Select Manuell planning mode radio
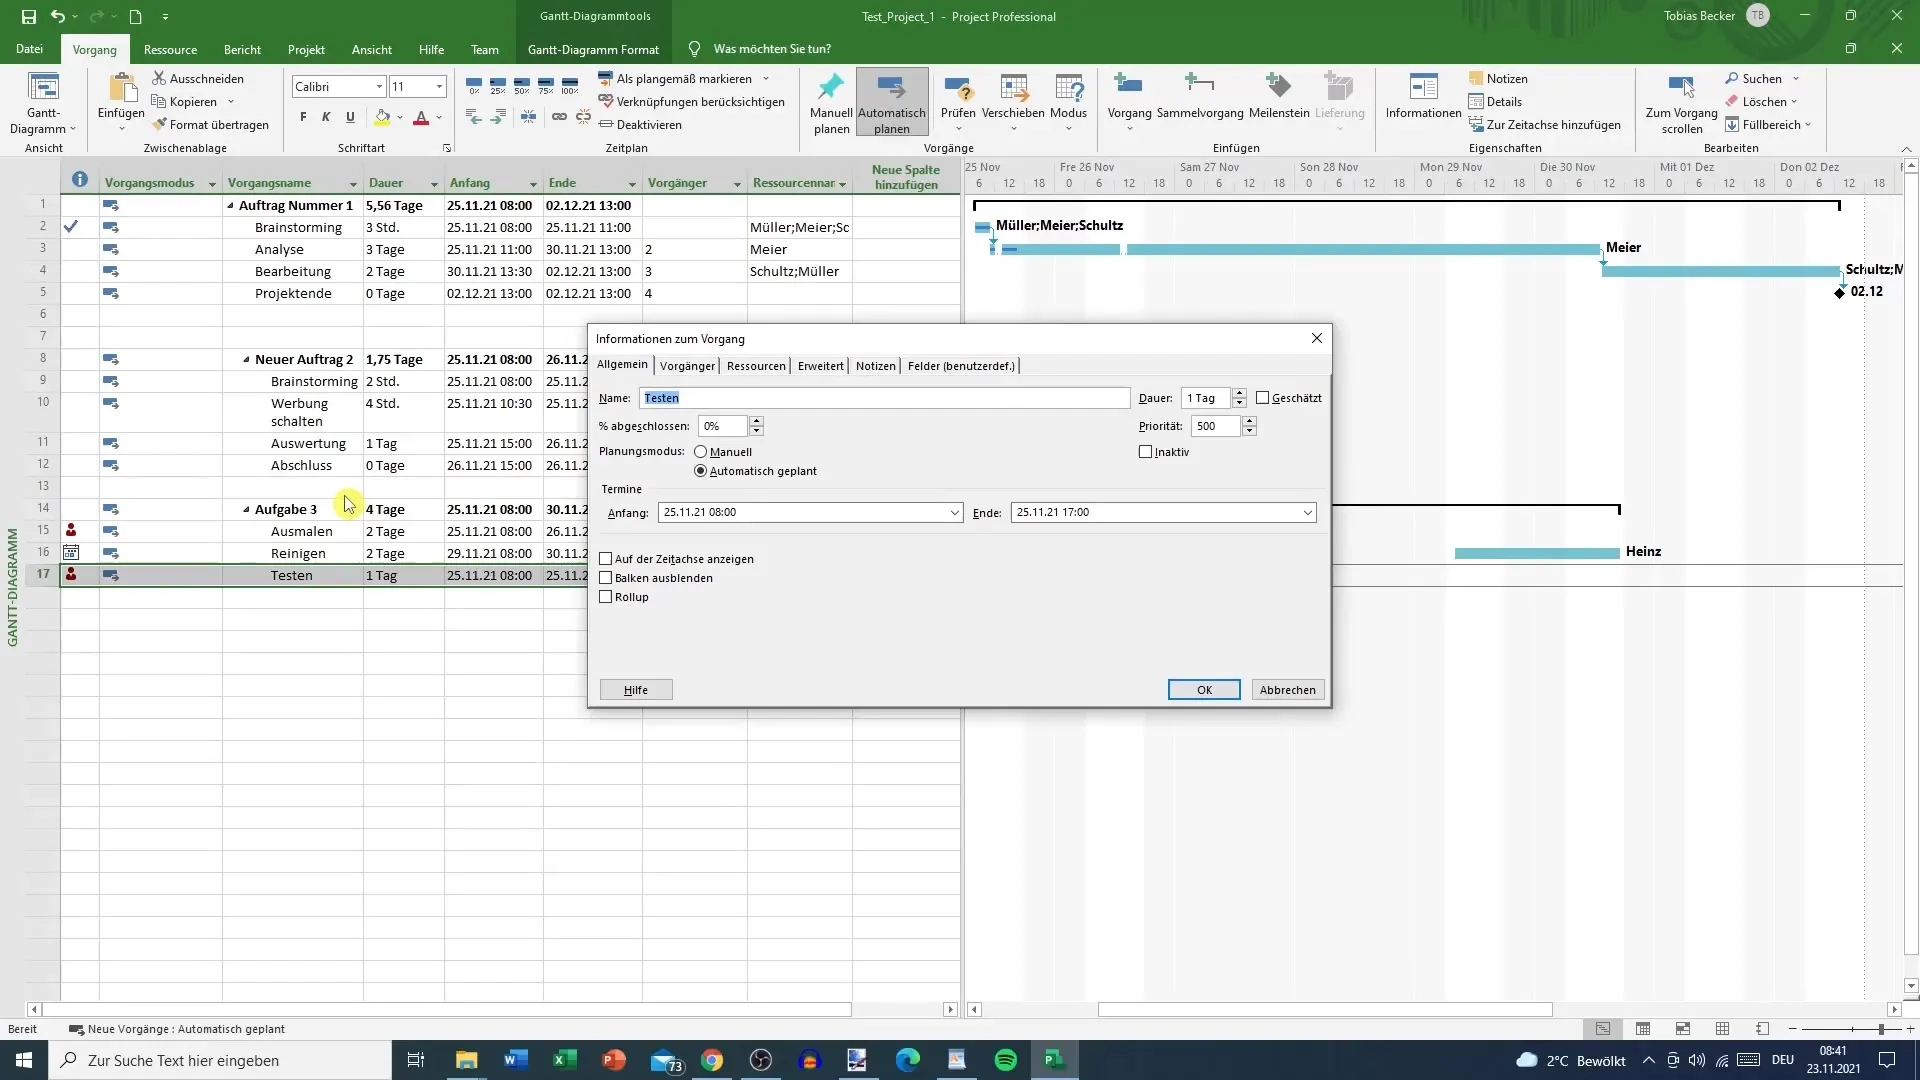Screen dimensions: 1920x1080 700,452
